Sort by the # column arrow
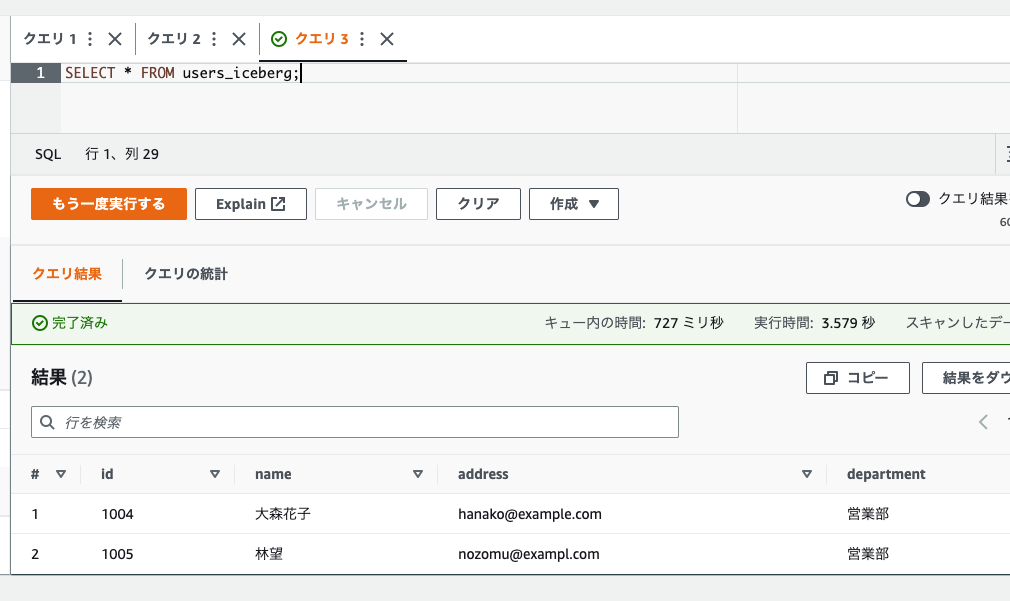 tap(61, 474)
